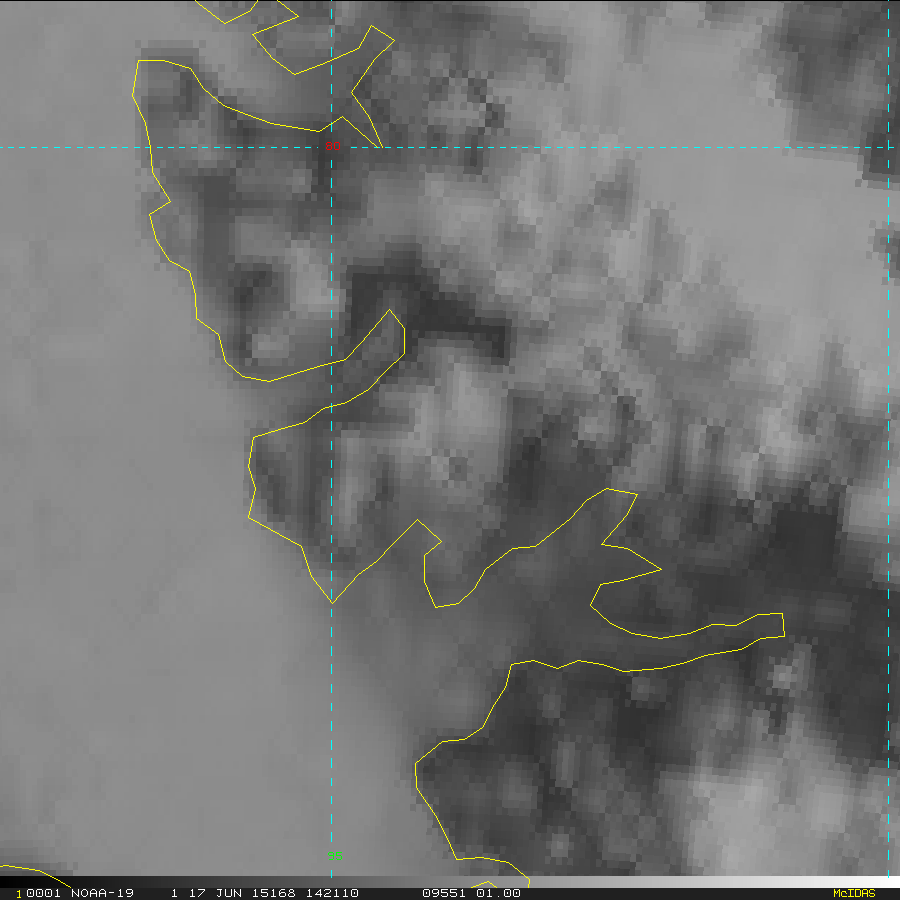
Task: Click the green 95 longitude label
Action: tap(335, 854)
